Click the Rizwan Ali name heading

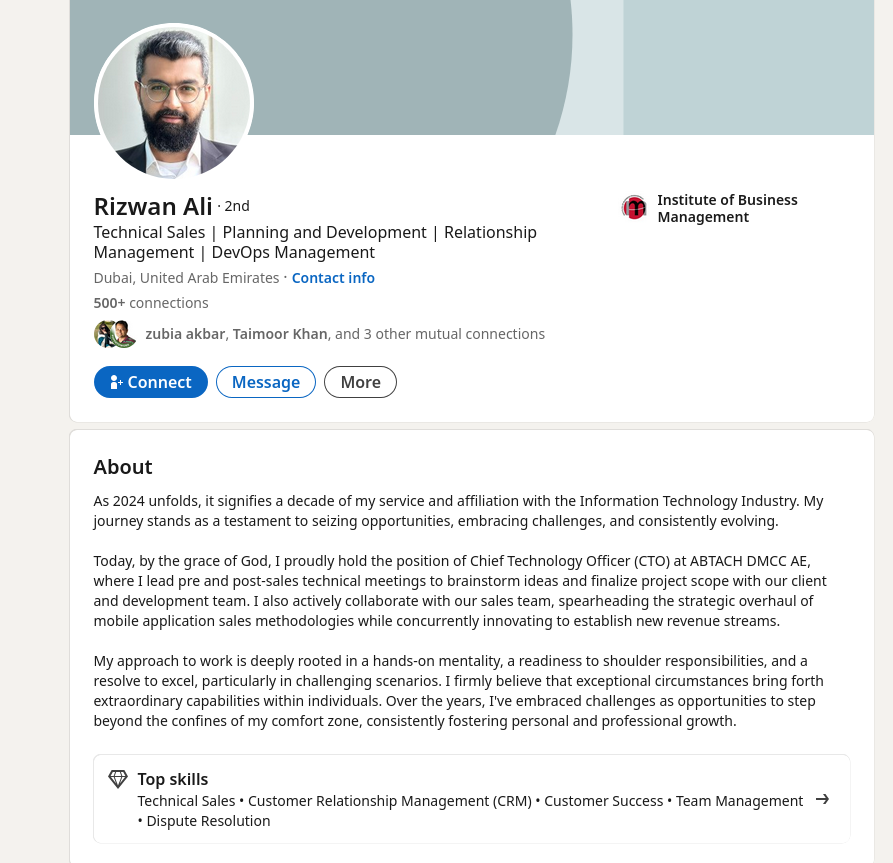tap(153, 207)
